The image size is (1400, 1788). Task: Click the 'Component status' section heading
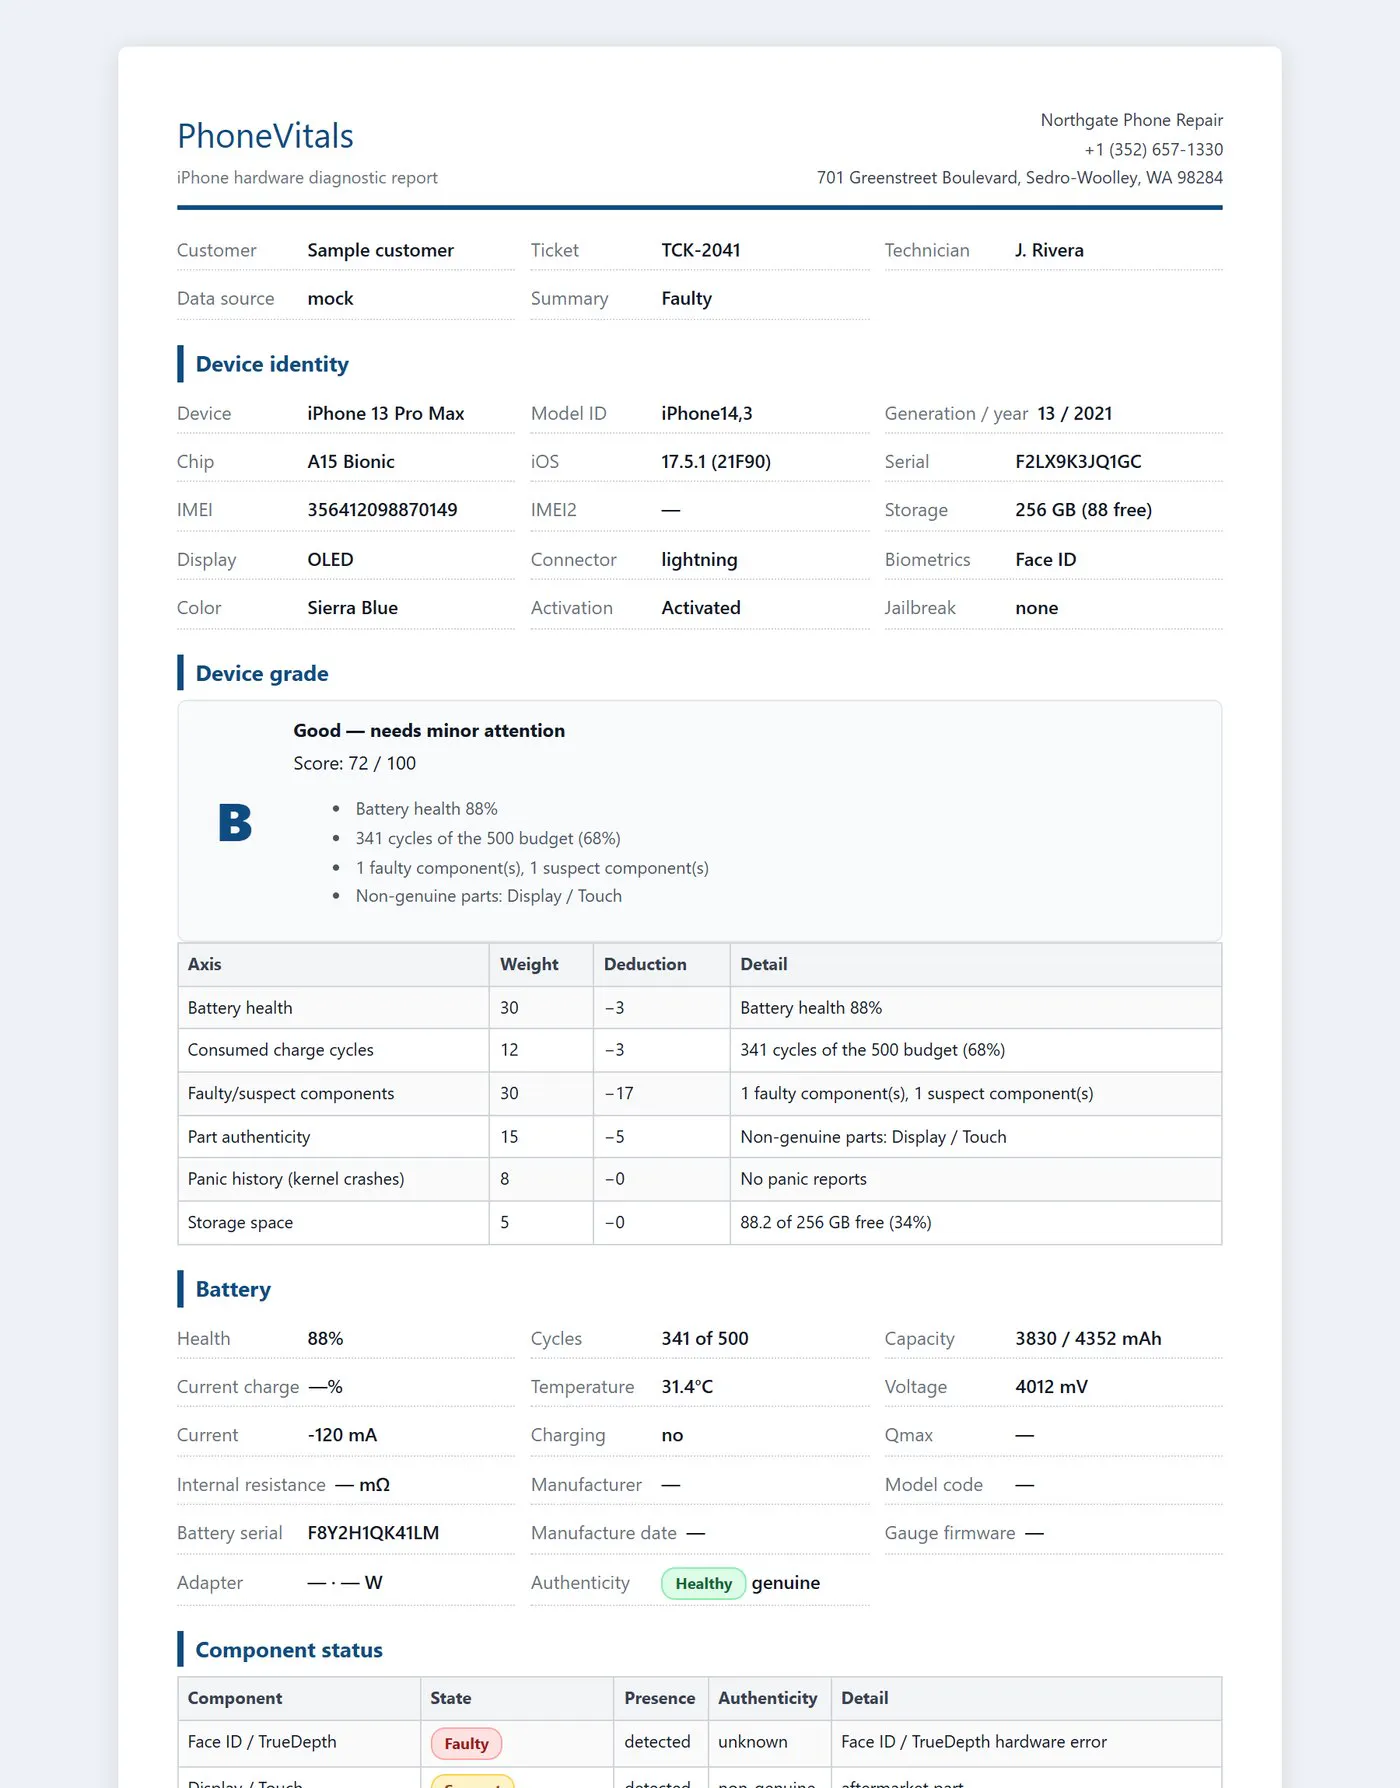click(289, 1650)
